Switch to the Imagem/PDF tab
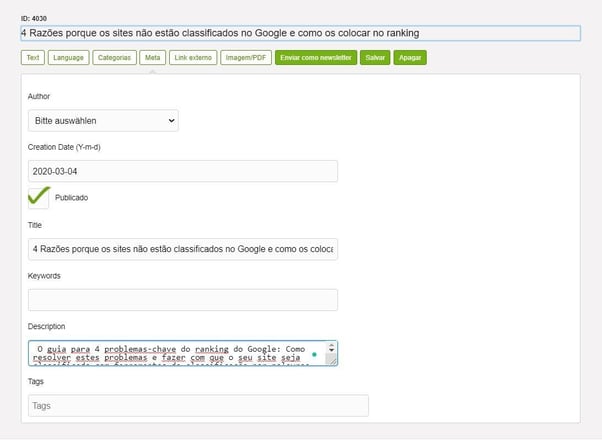The image size is (602, 443). click(244, 58)
